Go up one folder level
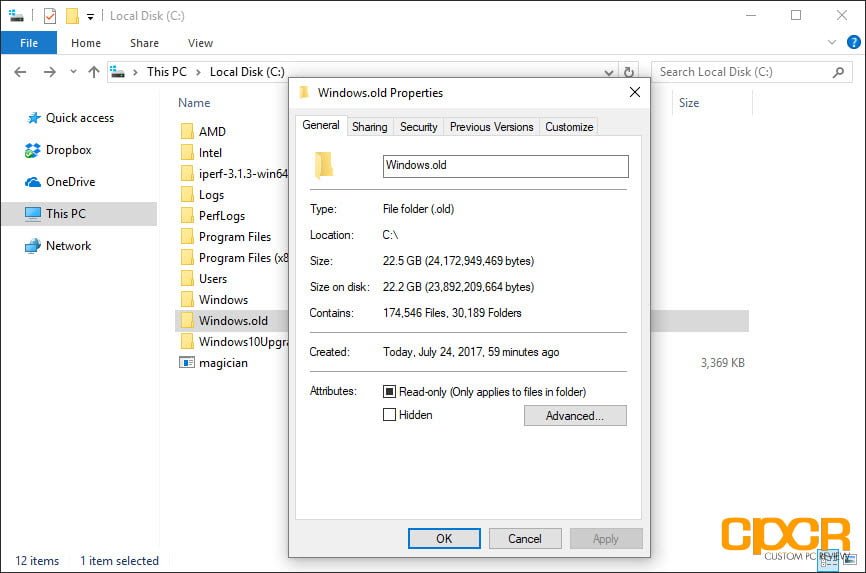Viewport: 866px width, 573px height. tap(94, 72)
